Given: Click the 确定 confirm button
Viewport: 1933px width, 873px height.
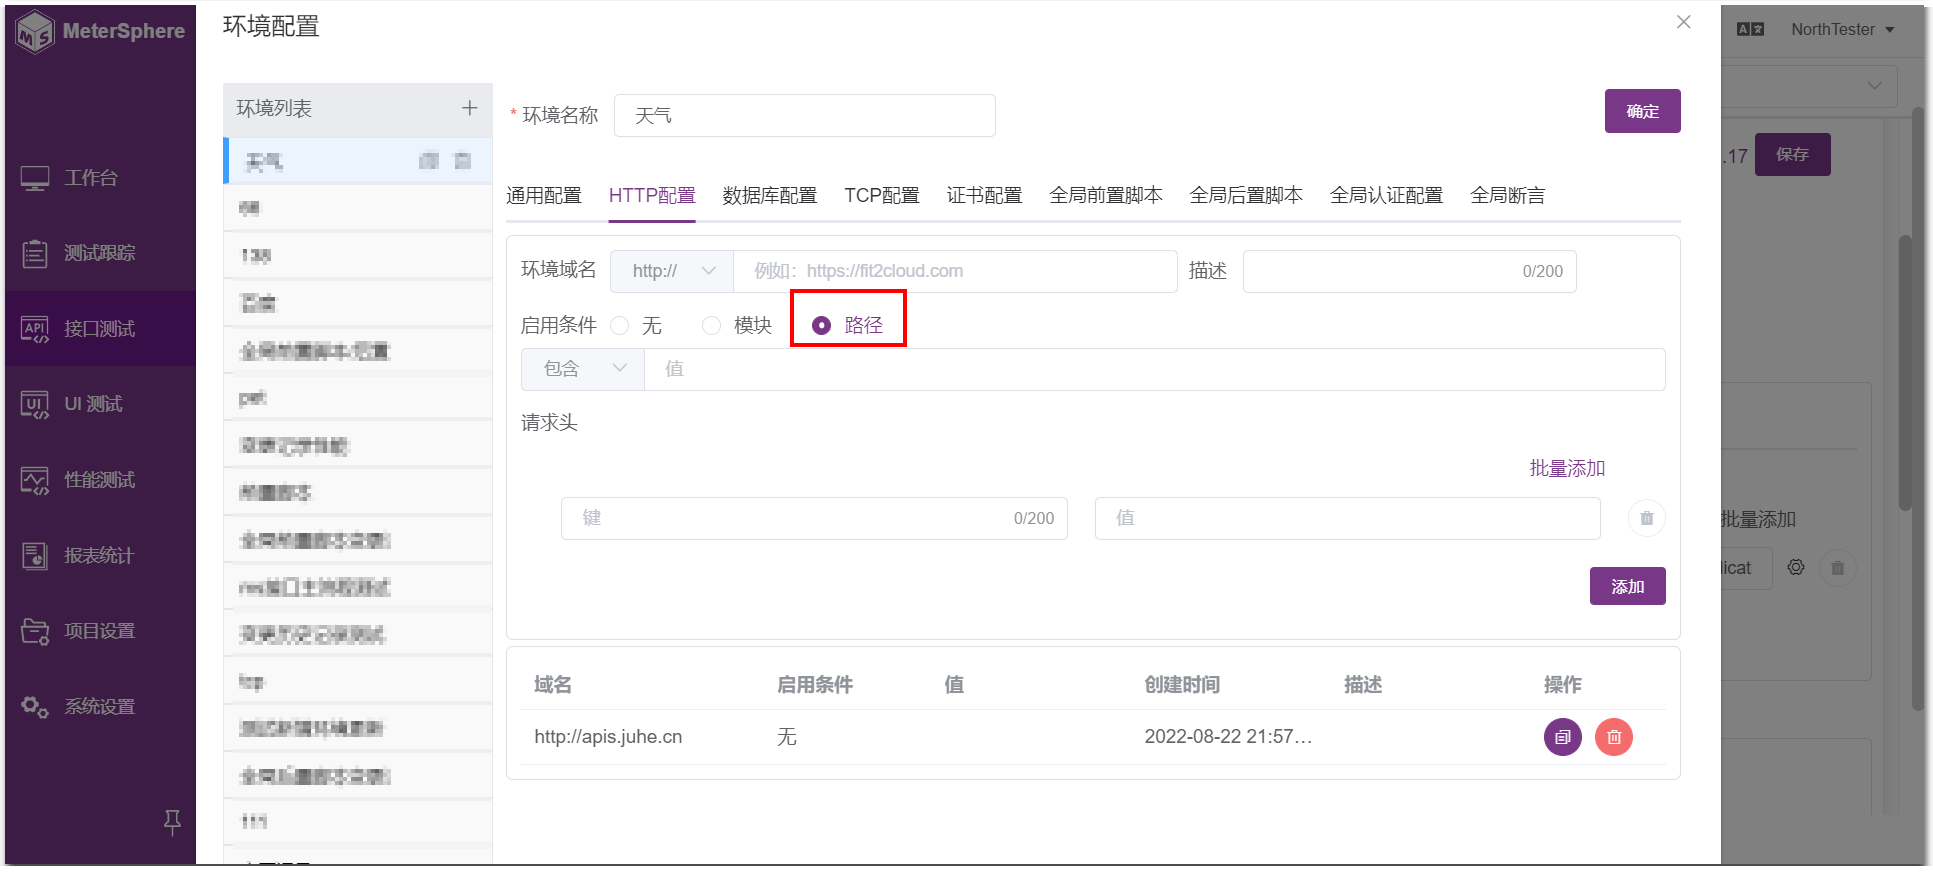Looking at the screenshot, I should (1643, 111).
